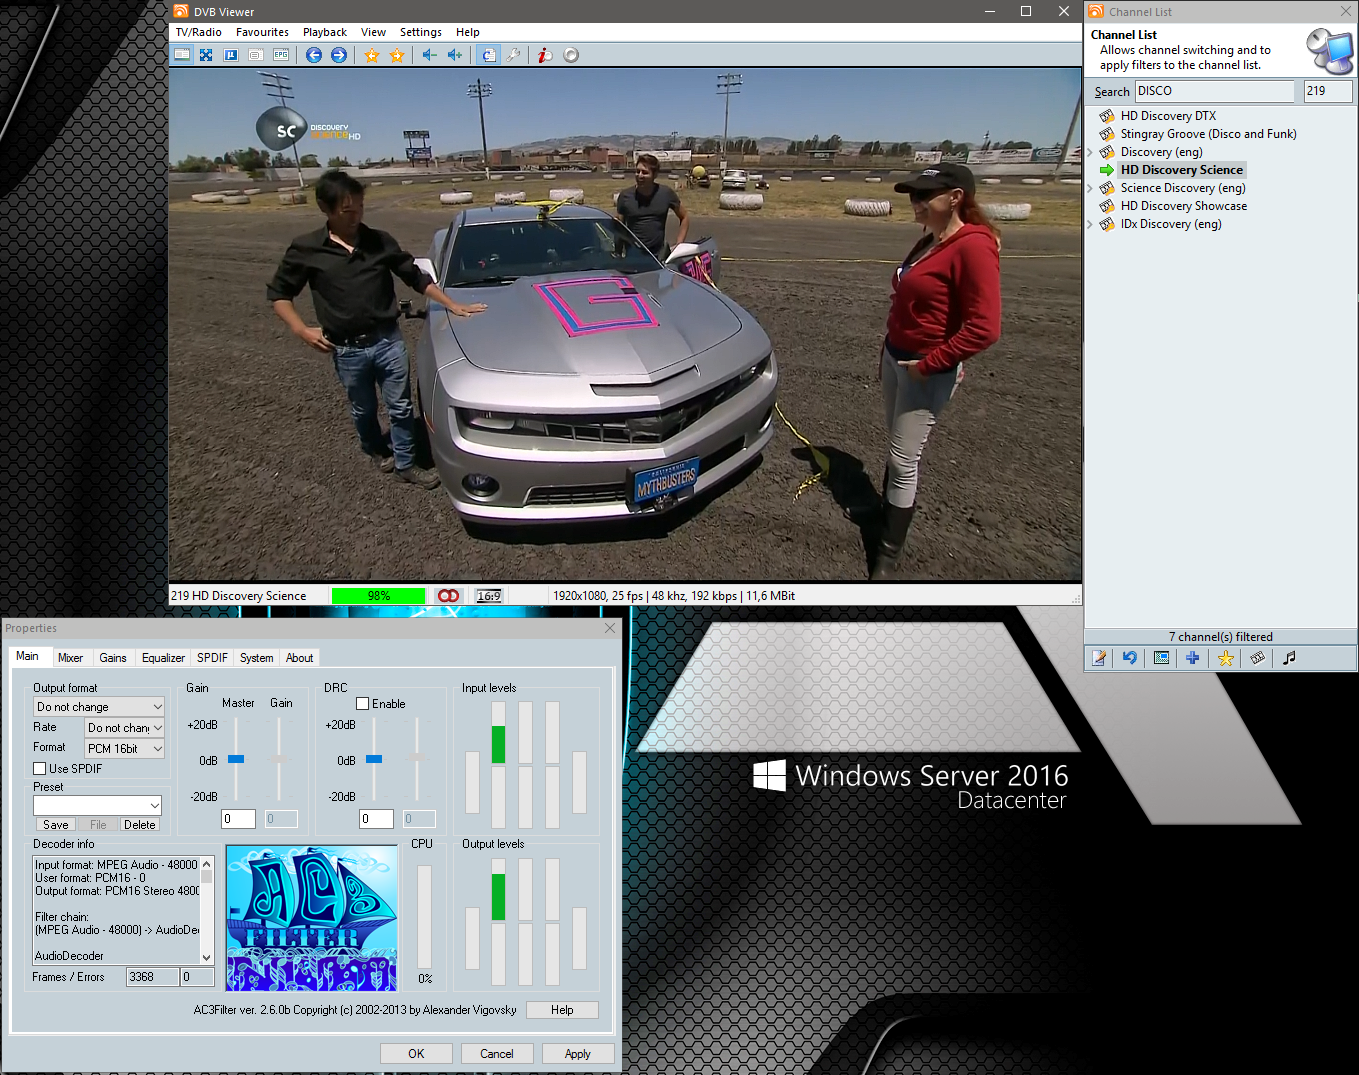1359x1075 pixels.
Task: Click the channel number field showing 219
Action: click(1328, 91)
